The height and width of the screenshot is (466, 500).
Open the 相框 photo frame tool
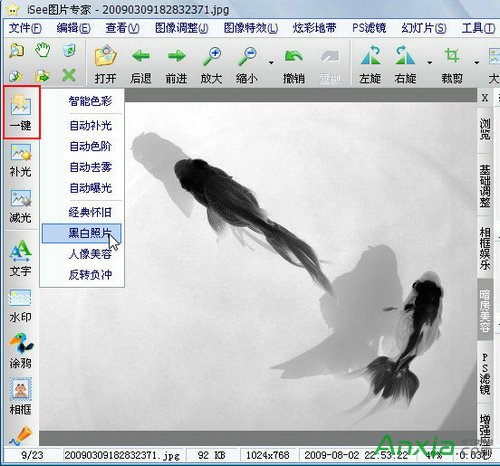tap(21, 397)
